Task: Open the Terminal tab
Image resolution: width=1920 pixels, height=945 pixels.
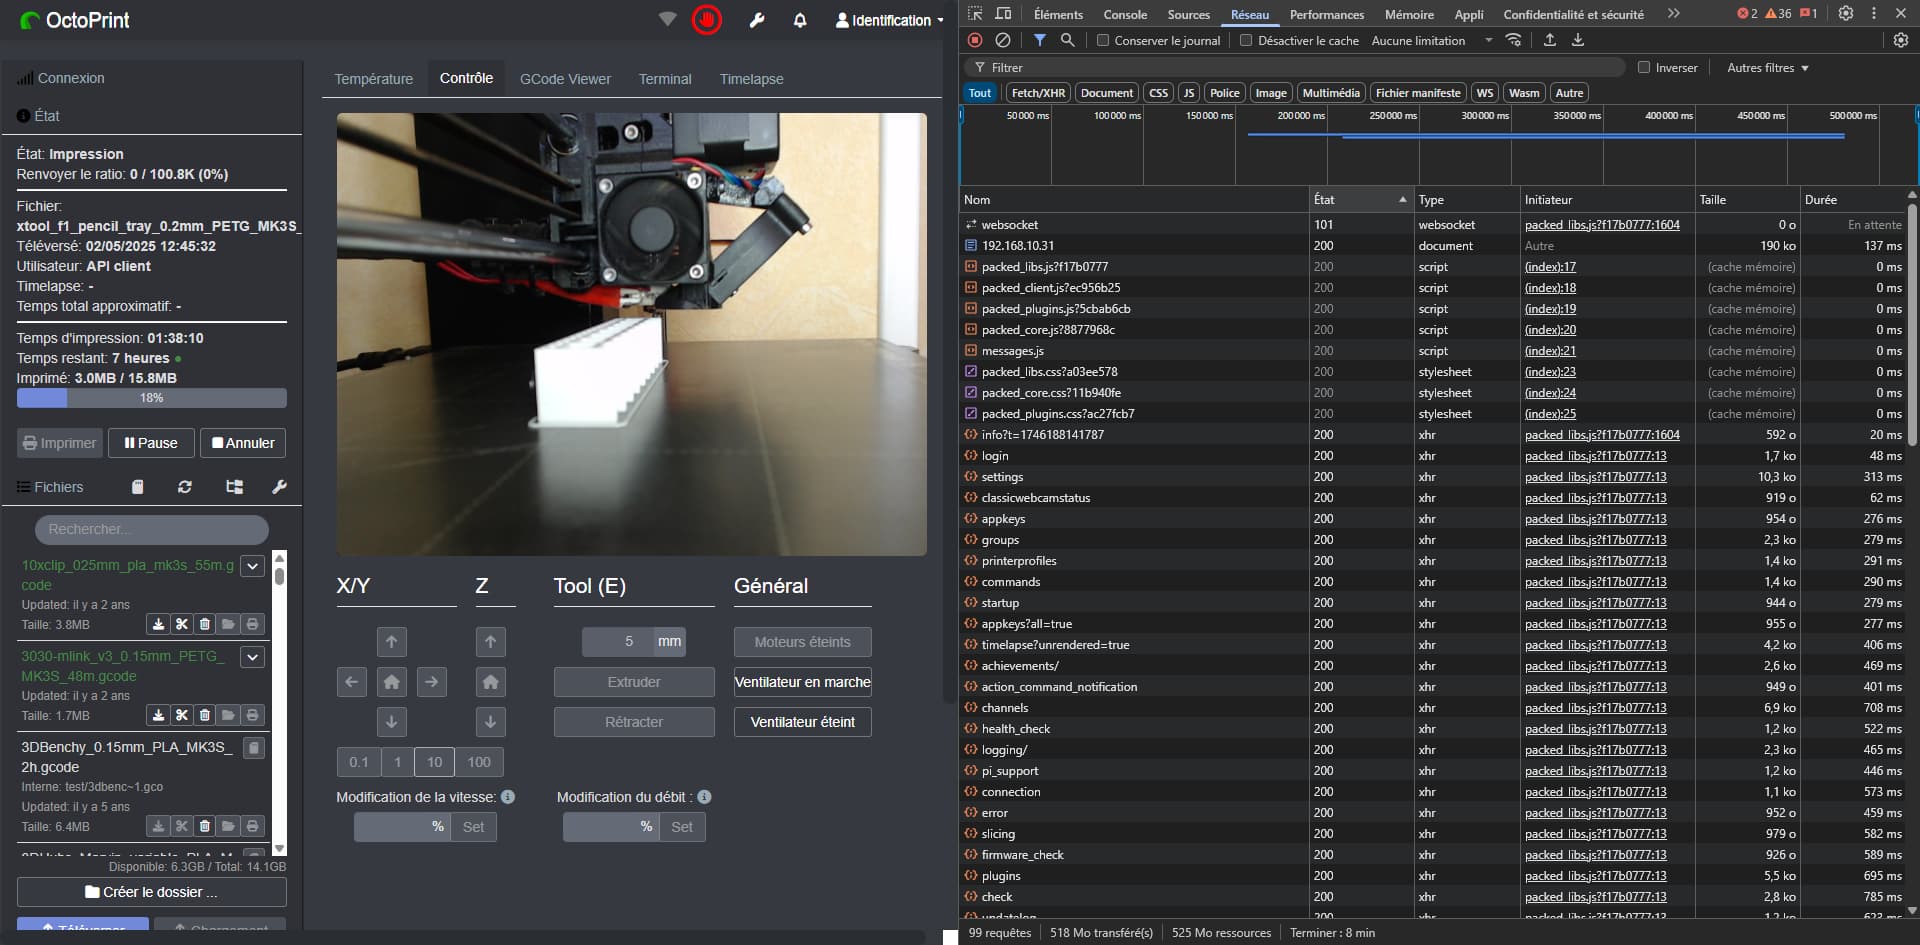Action: tap(665, 79)
